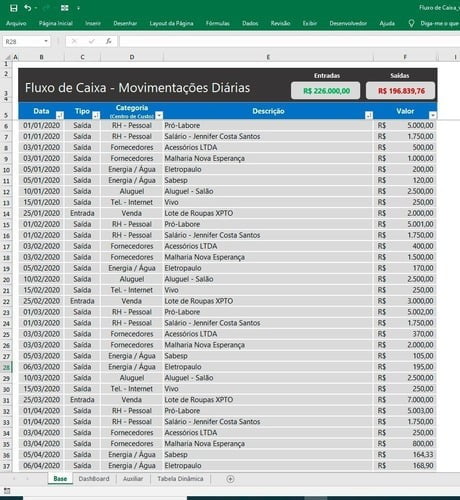460x500 pixels.
Task: Open the Exibir ribbon tab
Action: tap(310, 23)
